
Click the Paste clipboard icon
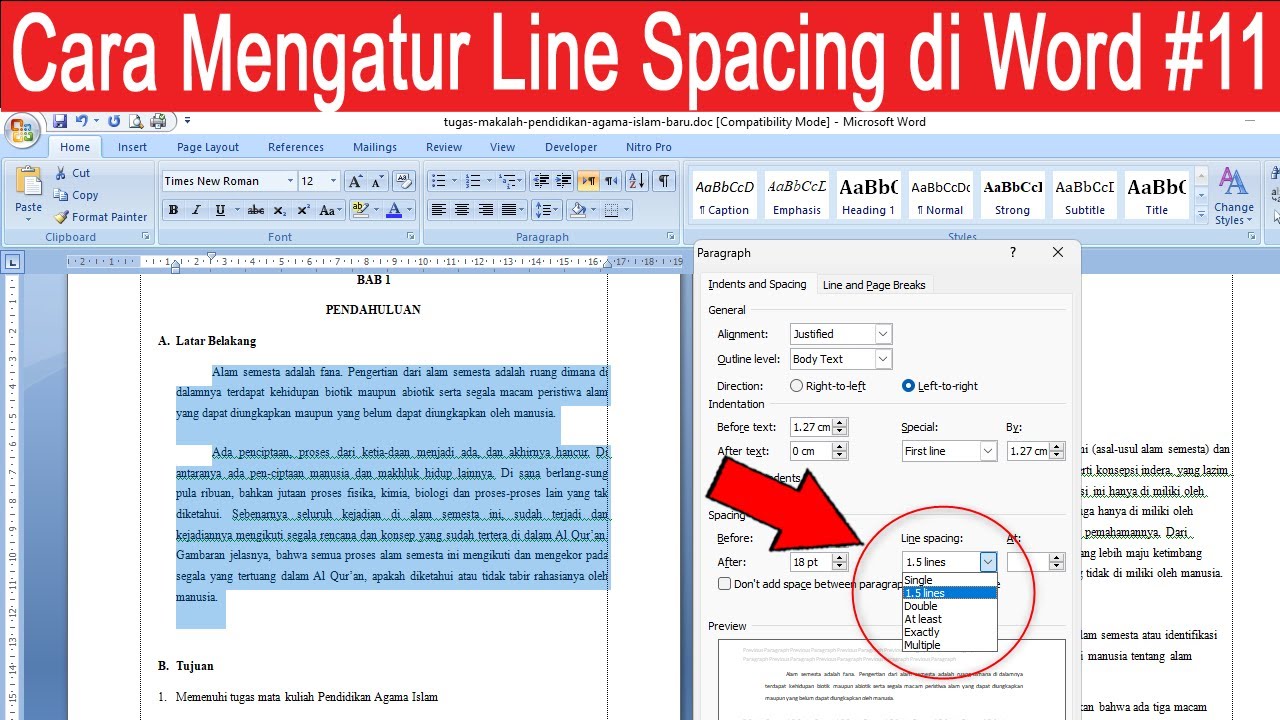[x=28, y=182]
